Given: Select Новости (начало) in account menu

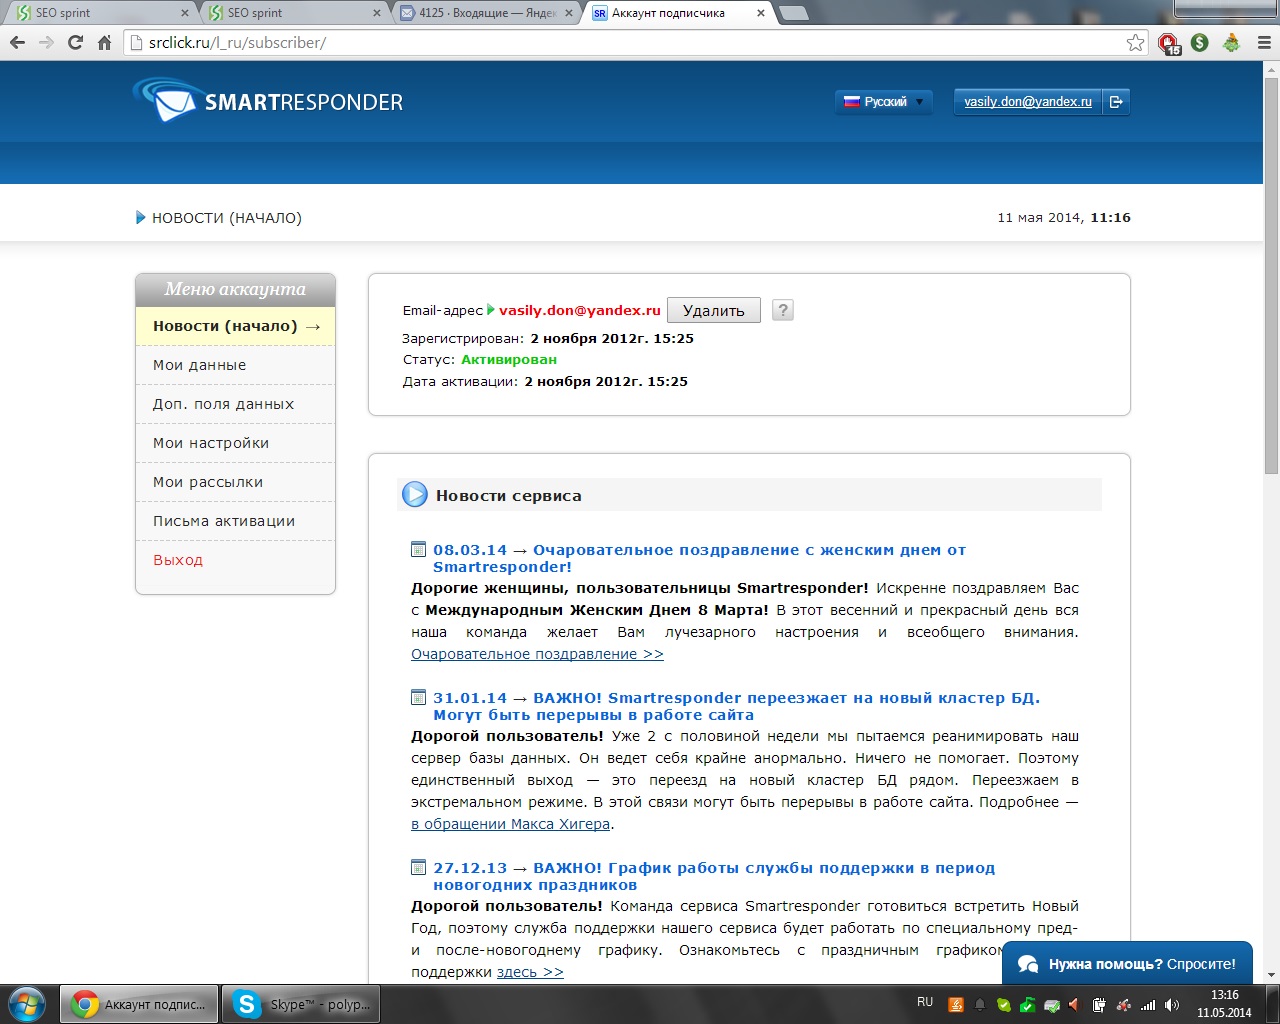Looking at the screenshot, I should (x=235, y=326).
